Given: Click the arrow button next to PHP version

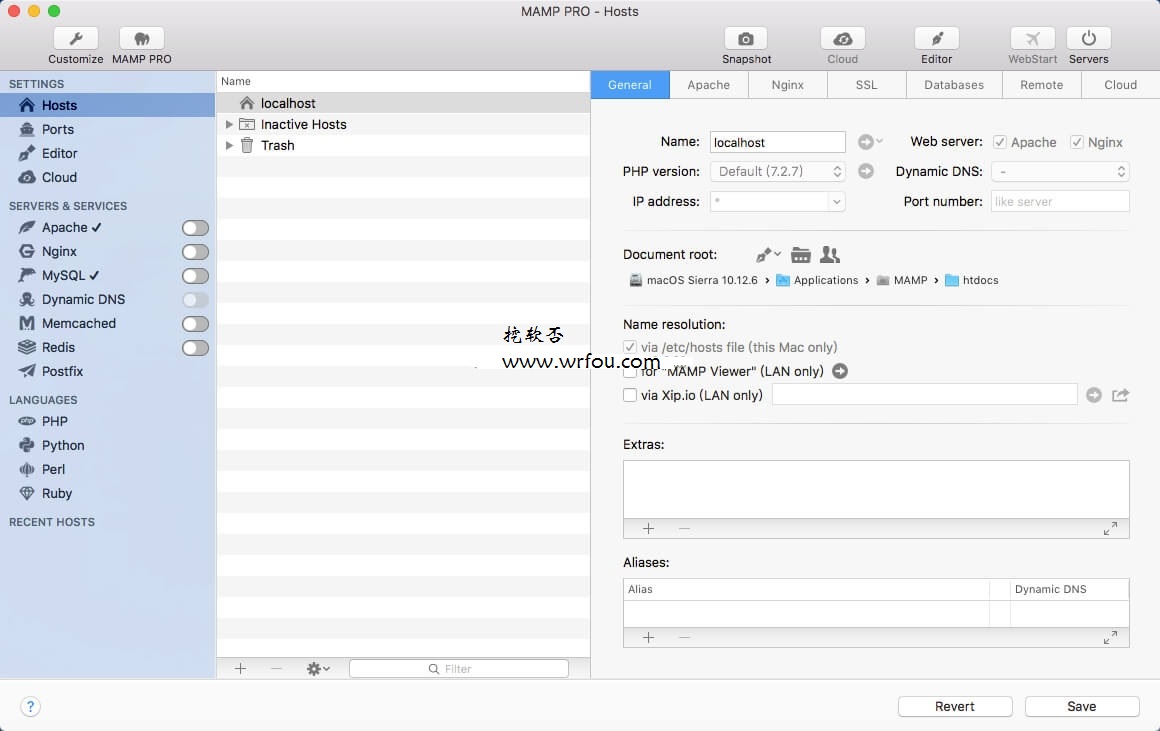Looking at the screenshot, I should [866, 172].
